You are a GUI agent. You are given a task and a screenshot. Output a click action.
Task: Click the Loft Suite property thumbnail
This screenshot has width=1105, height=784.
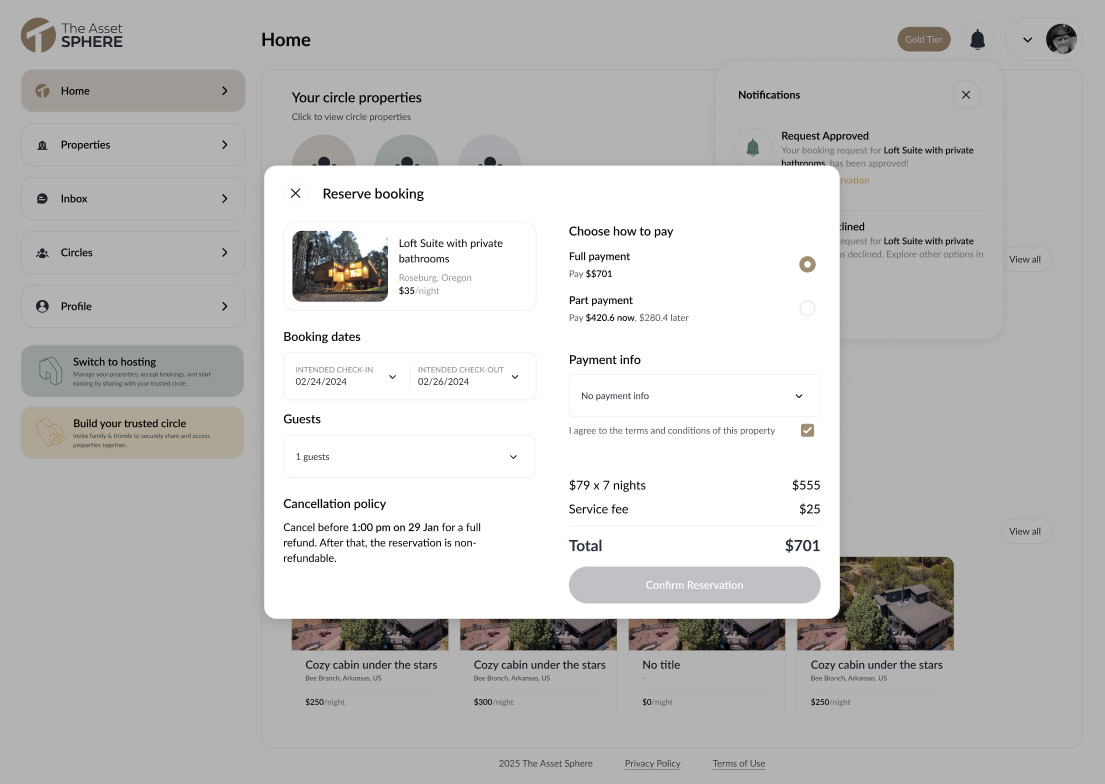click(x=340, y=266)
